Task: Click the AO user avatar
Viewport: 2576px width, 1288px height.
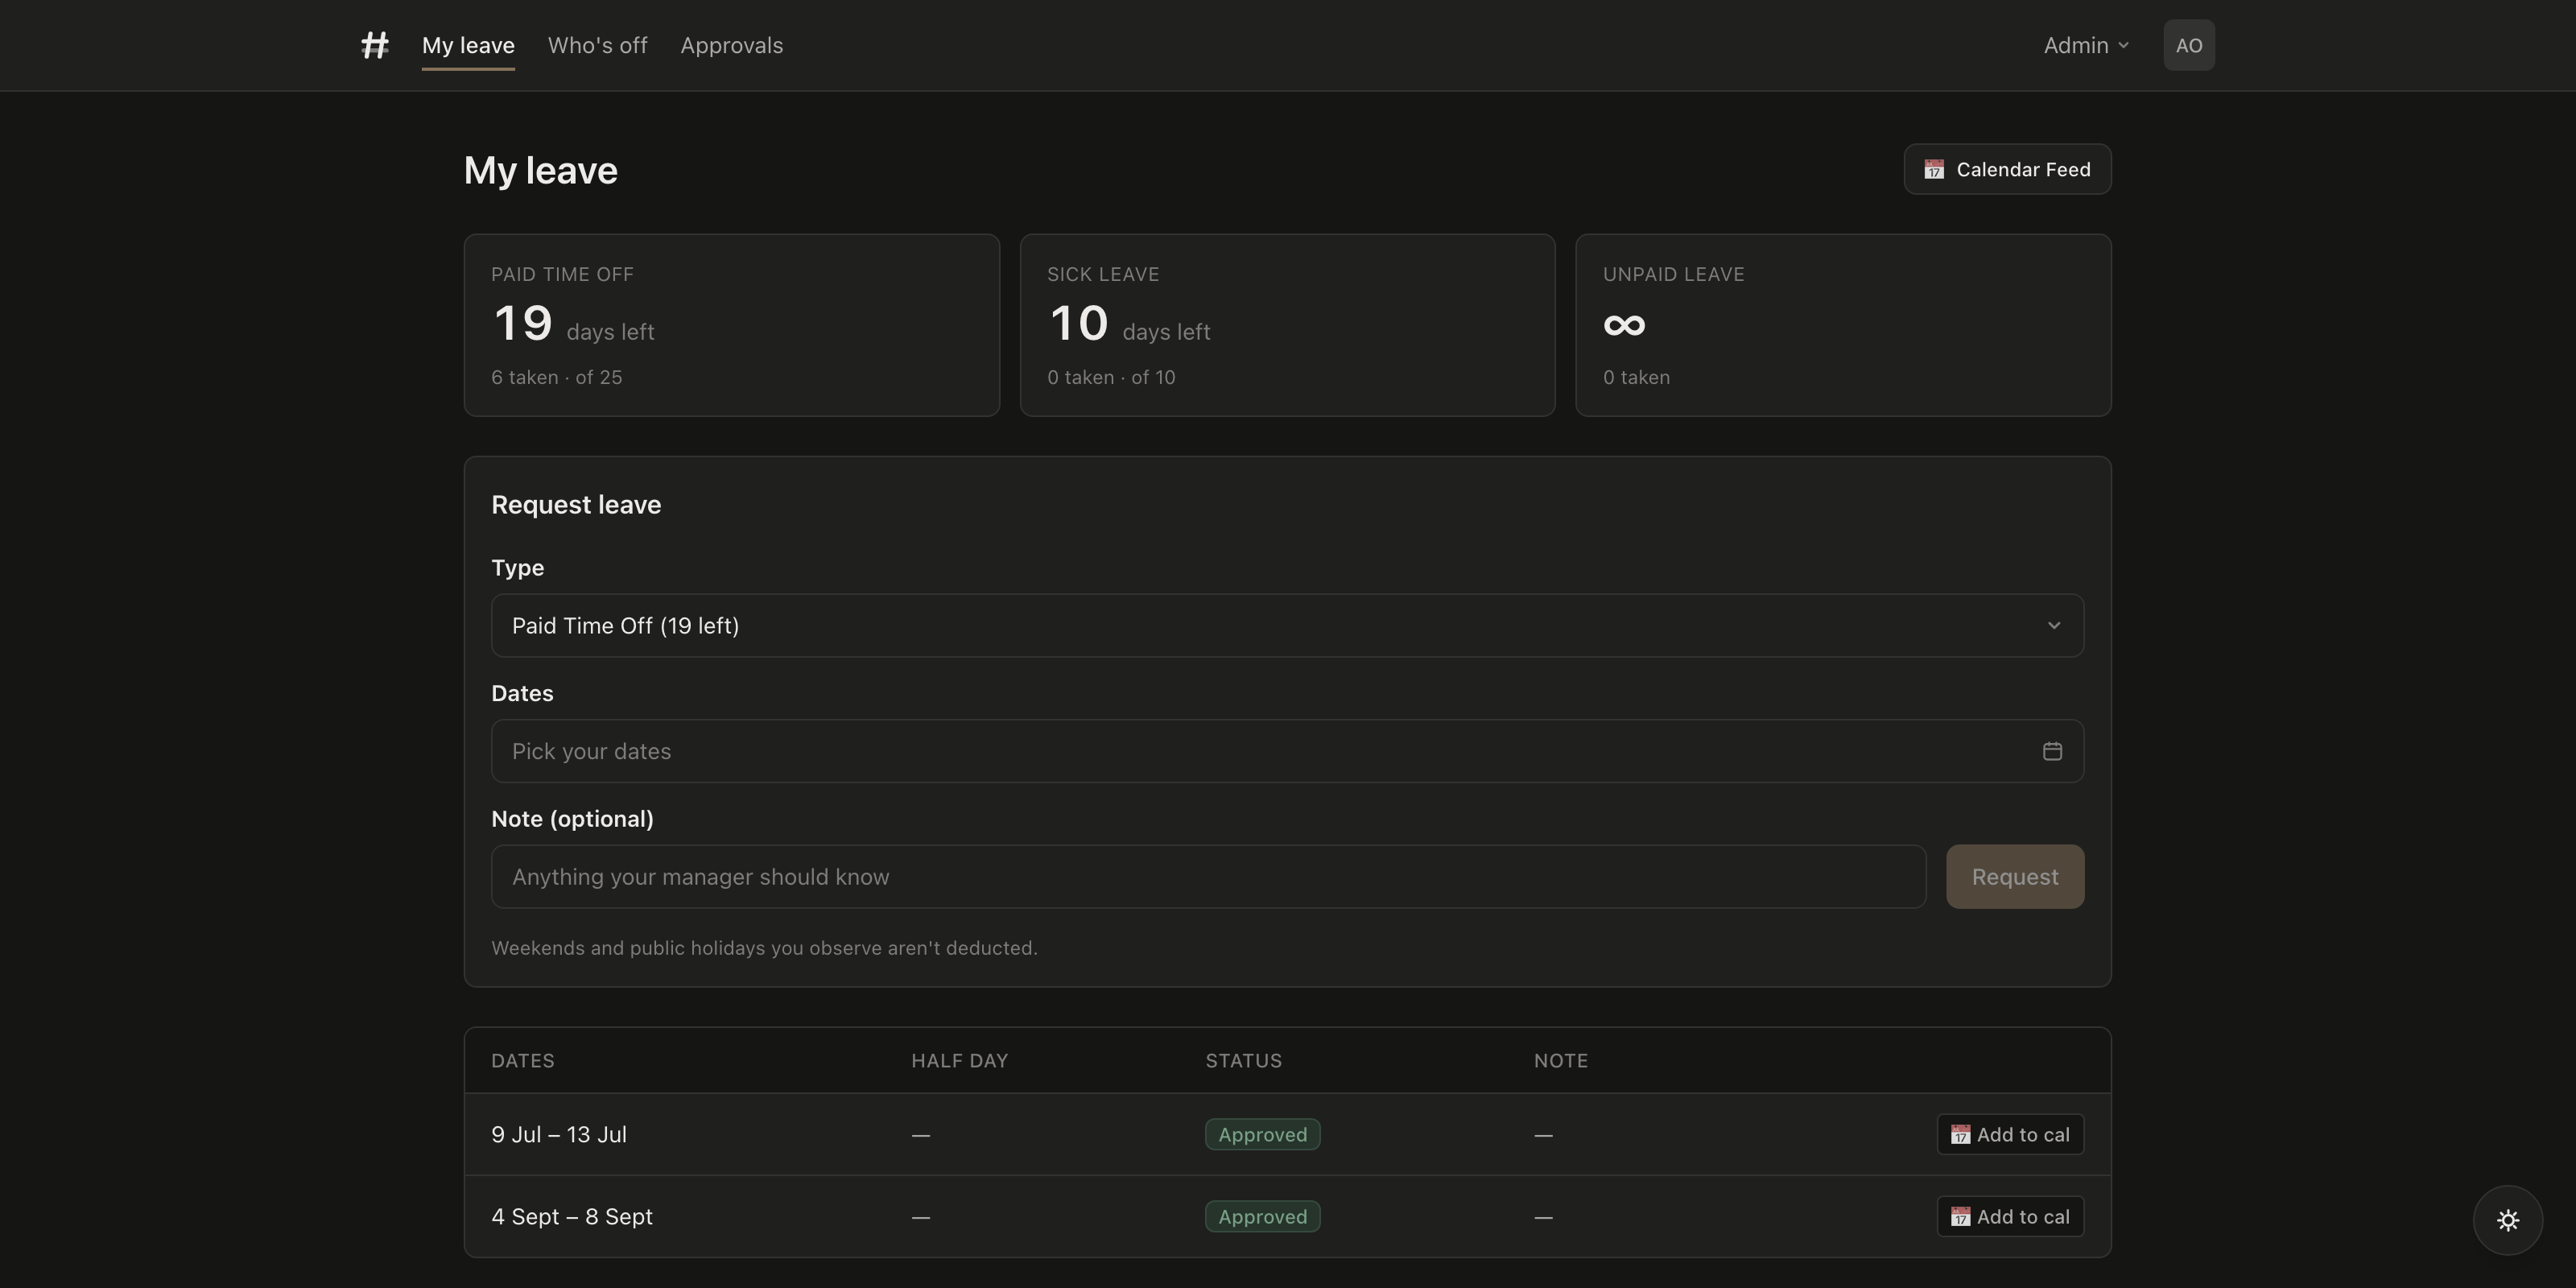Action: pos(2189,45)
